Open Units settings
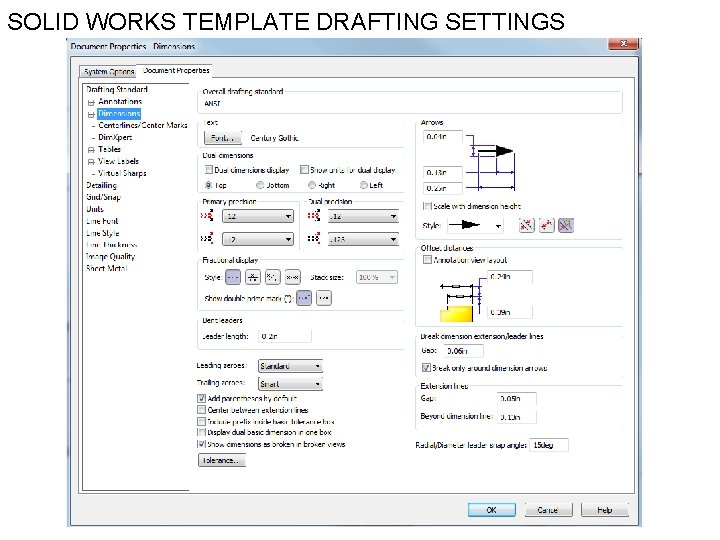Viewport: 720px width, 540px height. [95, 209]
